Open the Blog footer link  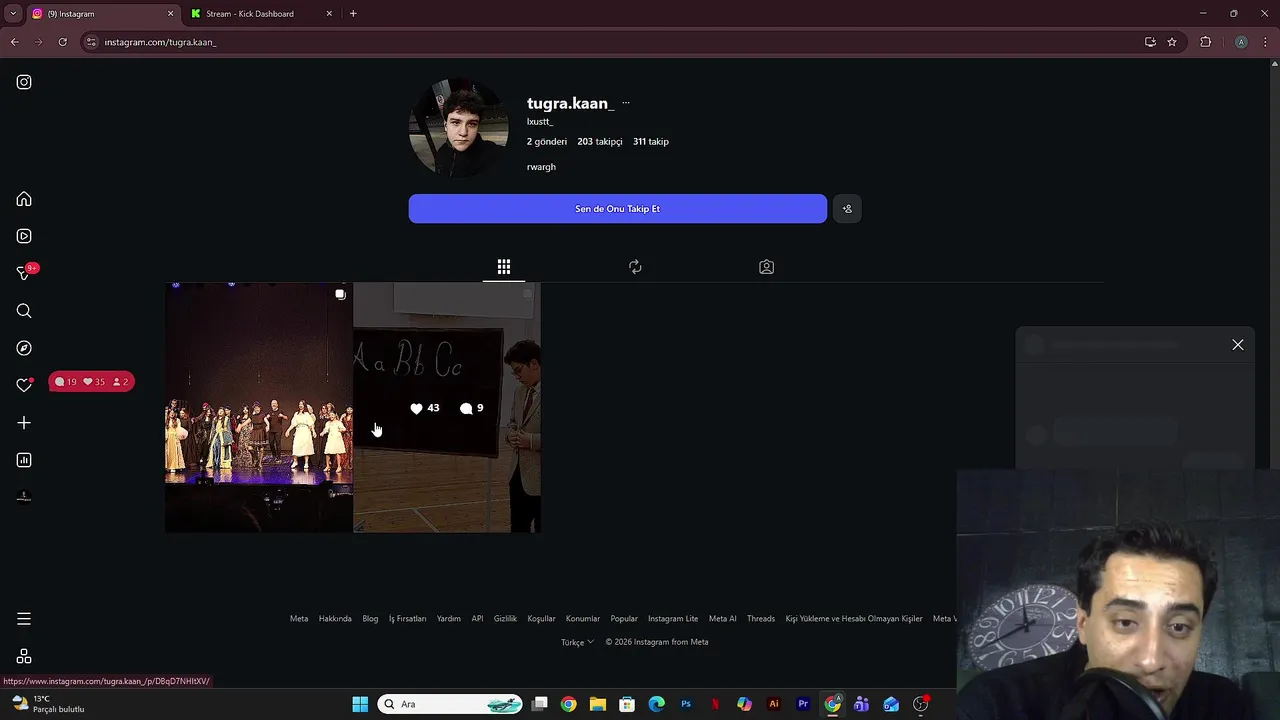point(370,619)
